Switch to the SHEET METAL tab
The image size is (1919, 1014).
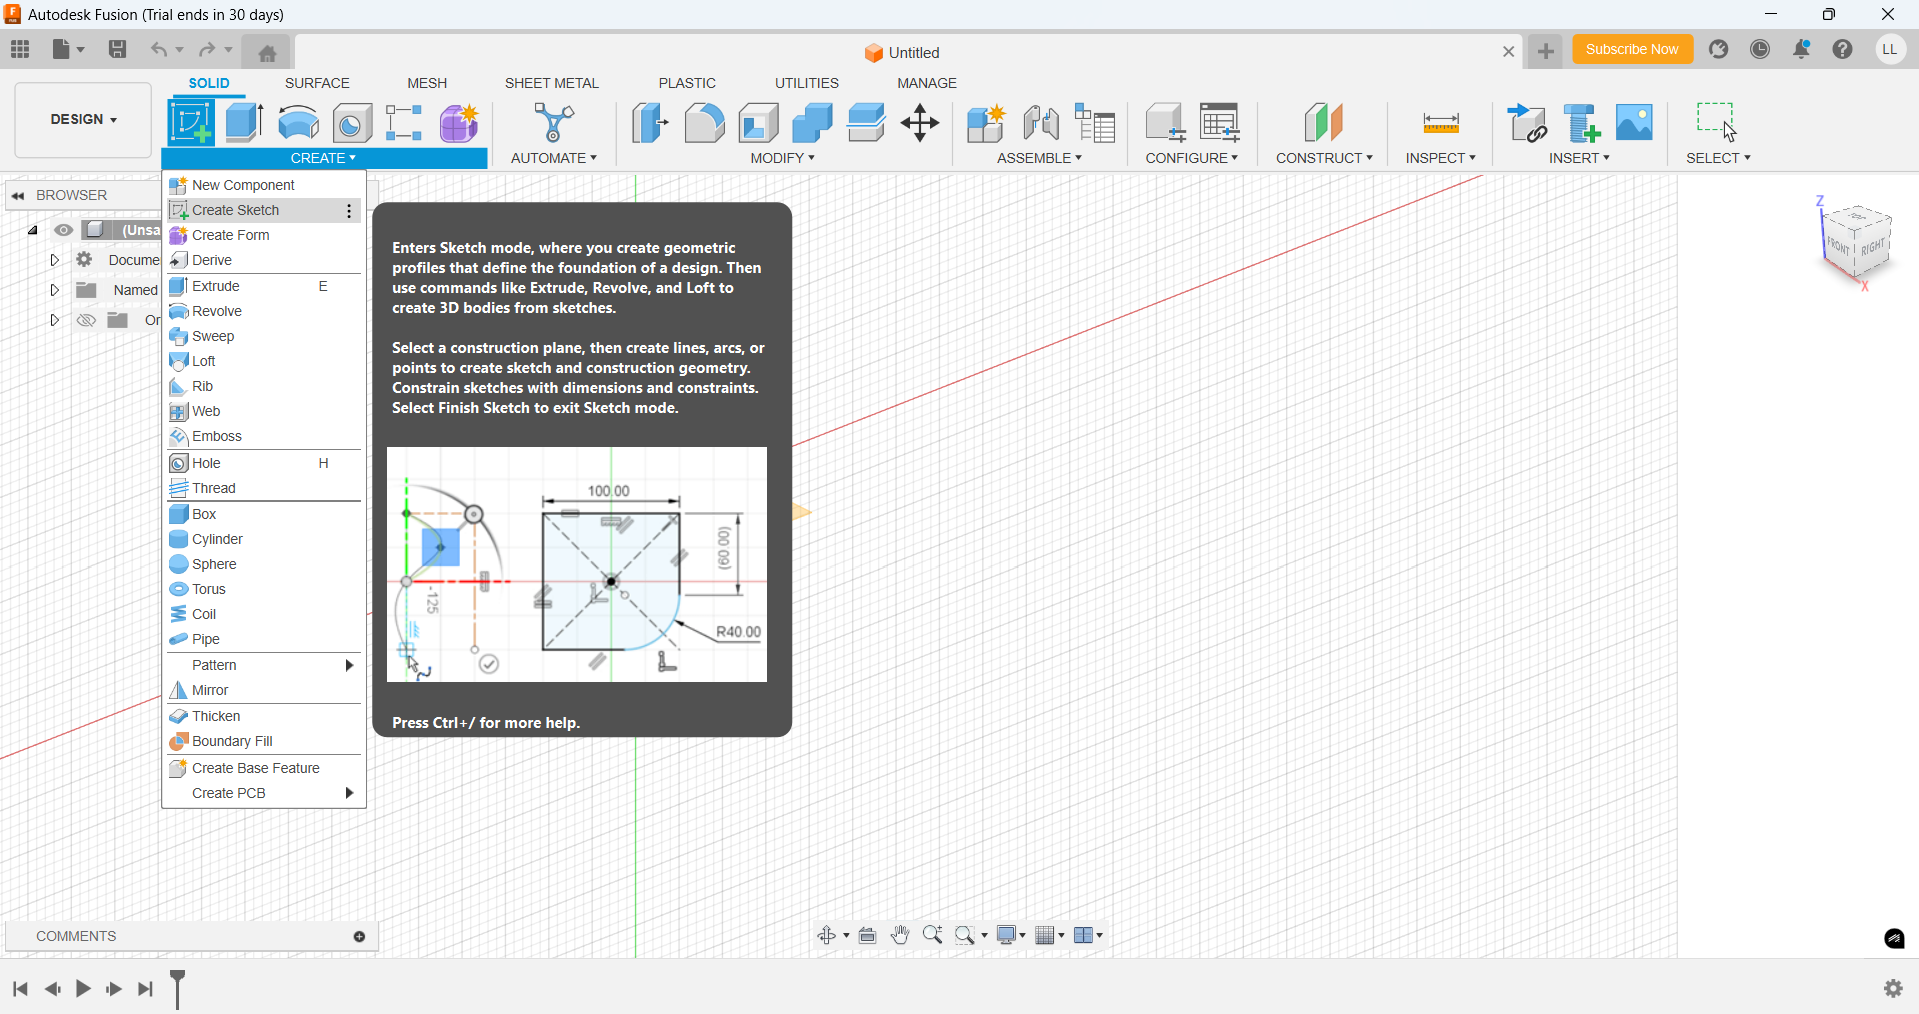(x=552, y=83)
